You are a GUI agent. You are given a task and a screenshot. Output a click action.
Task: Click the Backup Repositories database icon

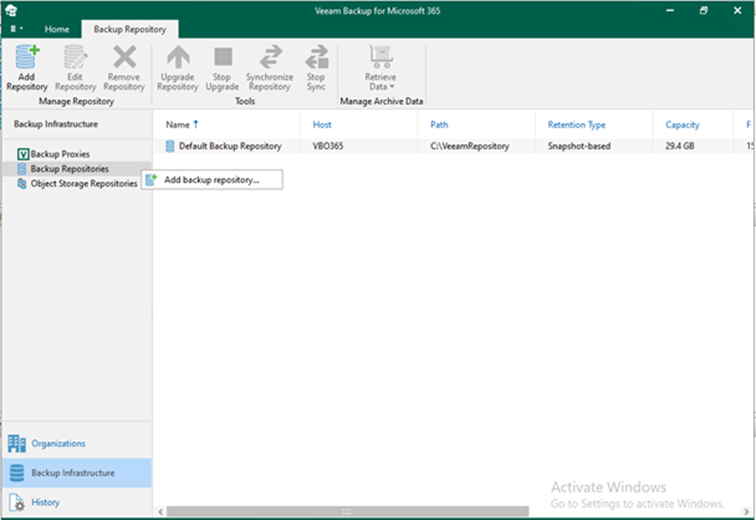click(x=22, y=169)
